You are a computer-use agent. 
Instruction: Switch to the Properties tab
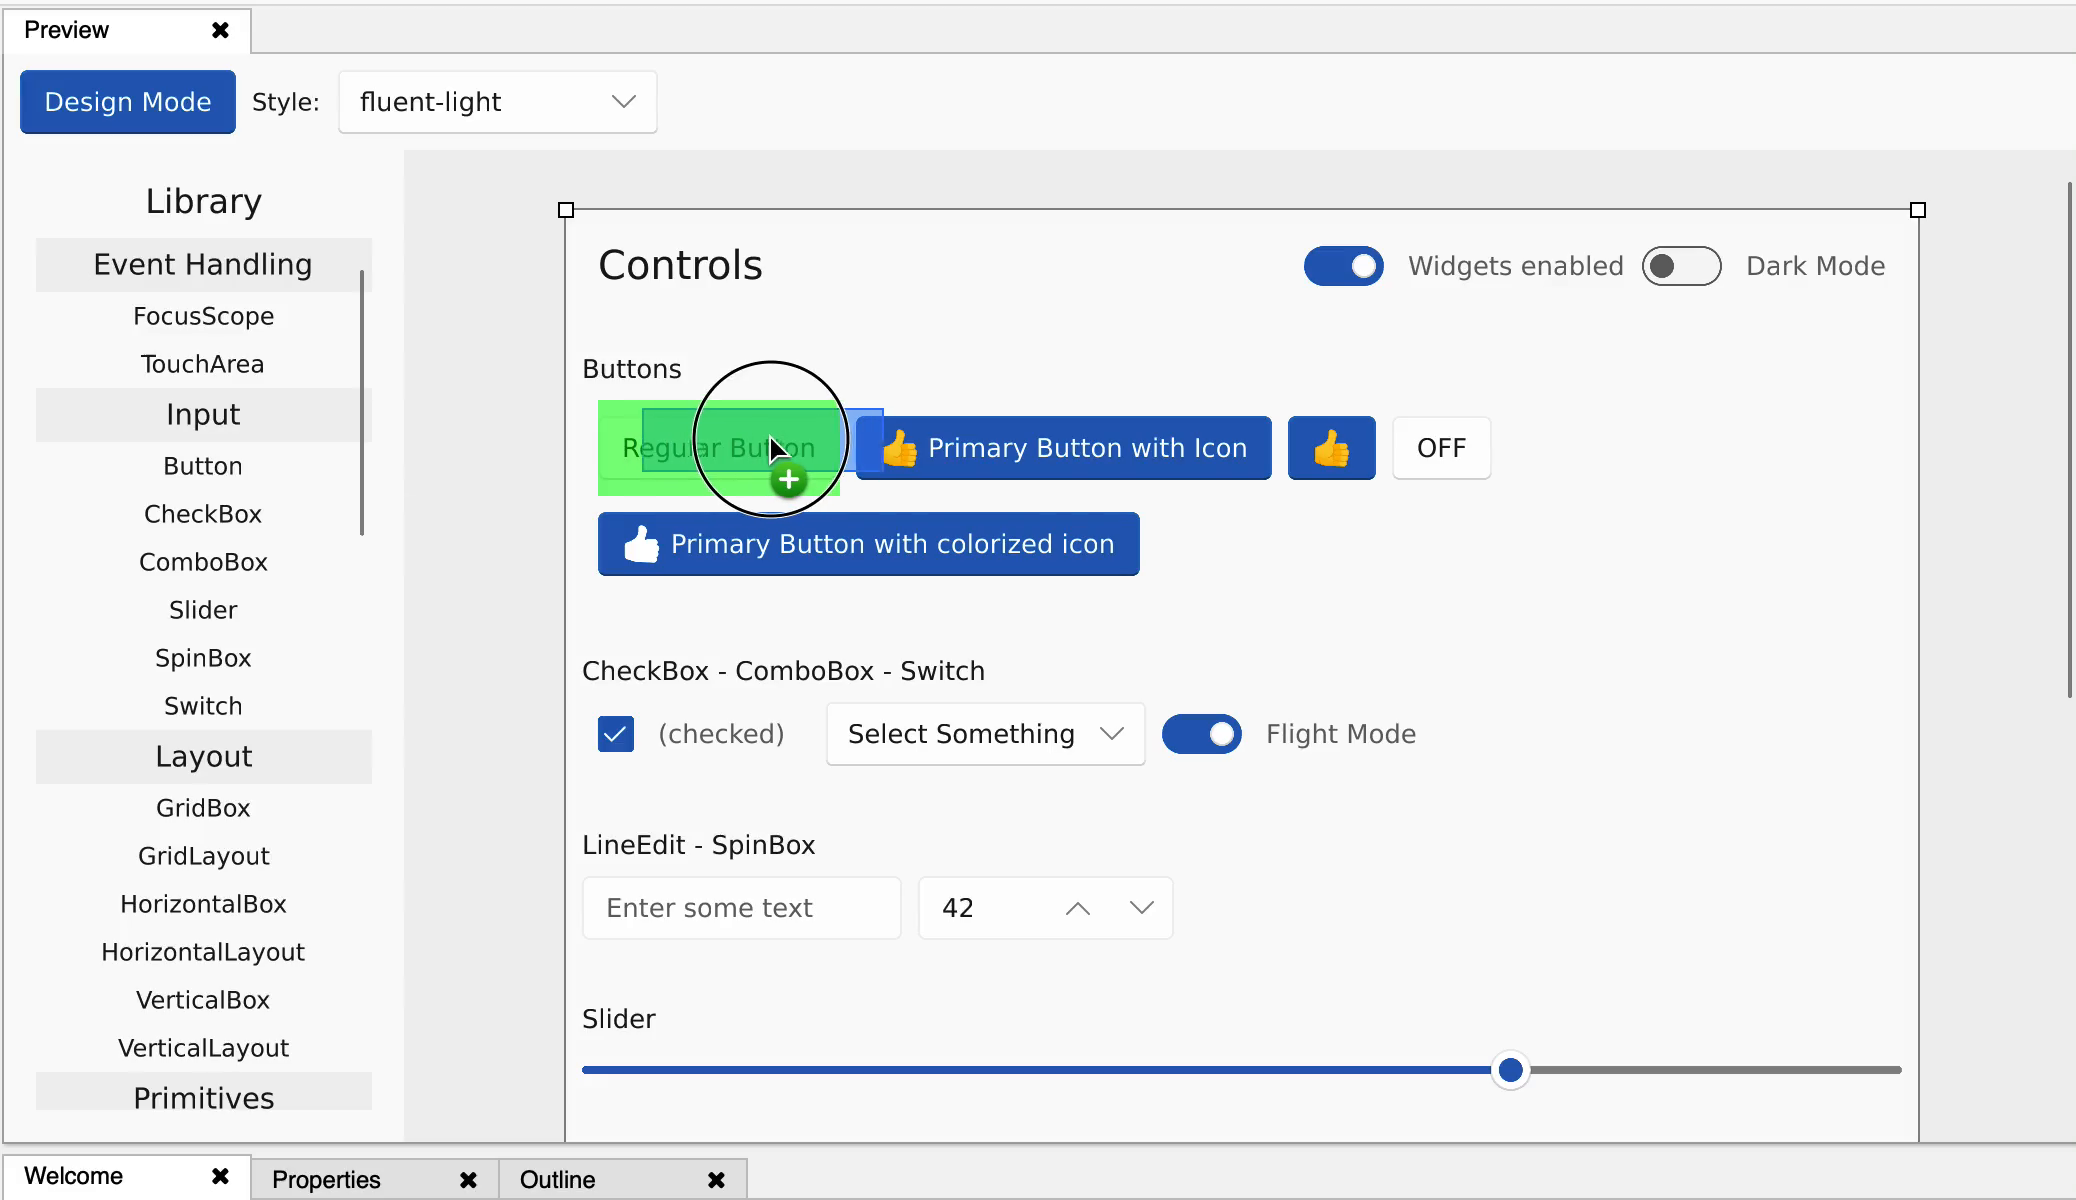[326, 1180]
